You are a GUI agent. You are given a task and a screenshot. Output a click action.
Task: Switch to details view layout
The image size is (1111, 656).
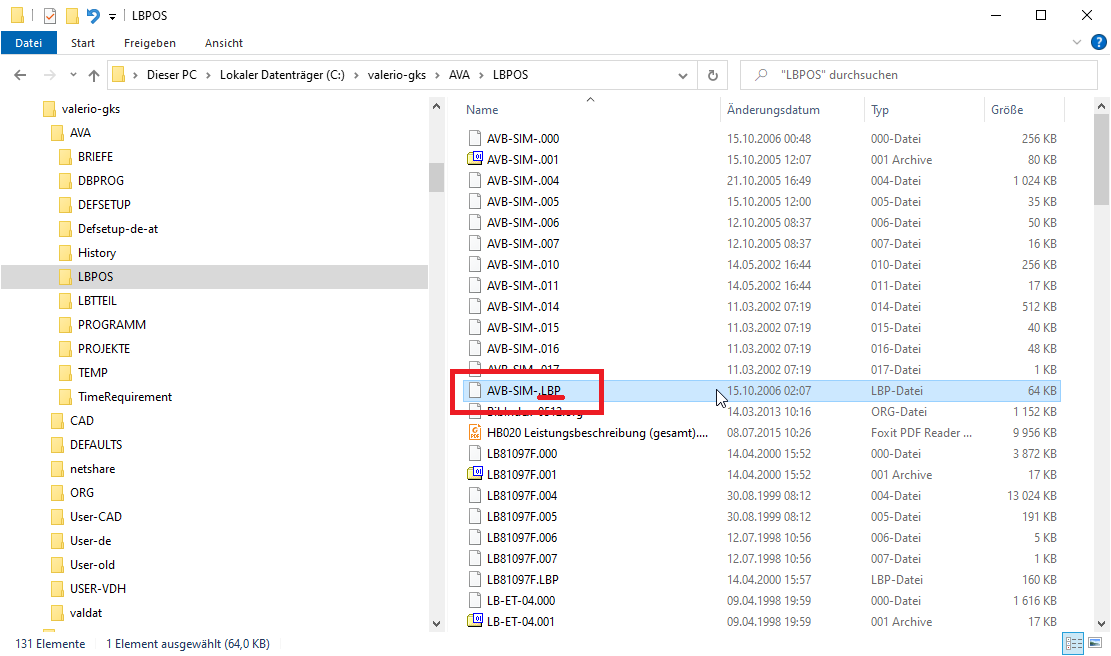(1074, 644)
